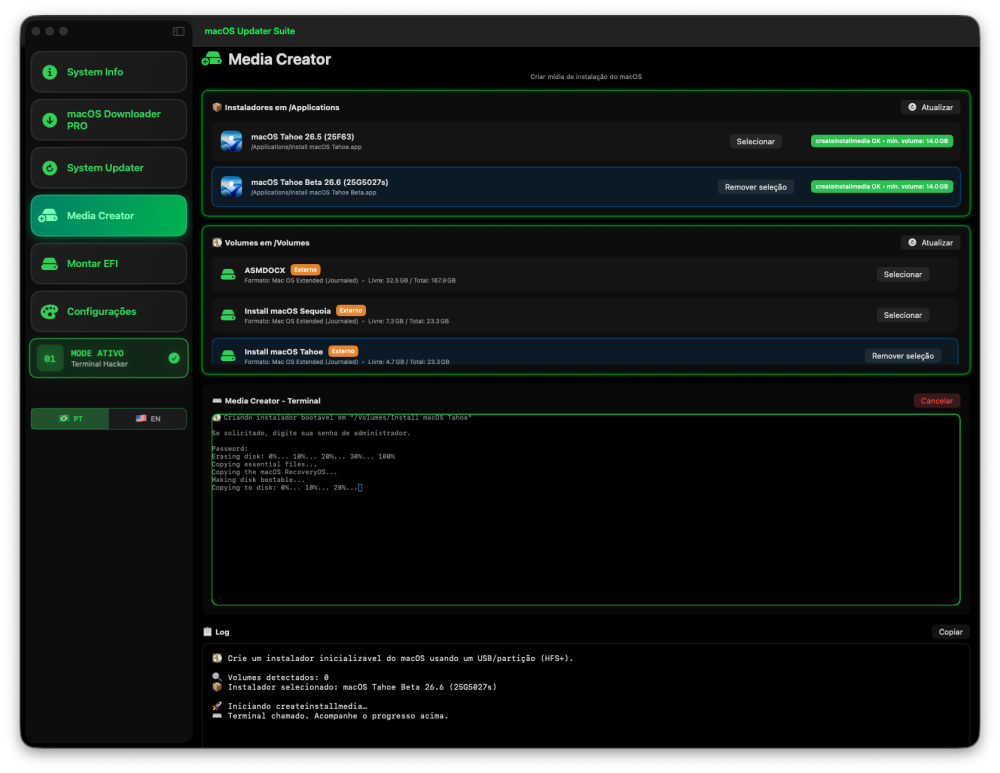This screenshot has height=773, width=1000.
Task: Click Externo tag on ASMDOCX
Action: point(305,270)
